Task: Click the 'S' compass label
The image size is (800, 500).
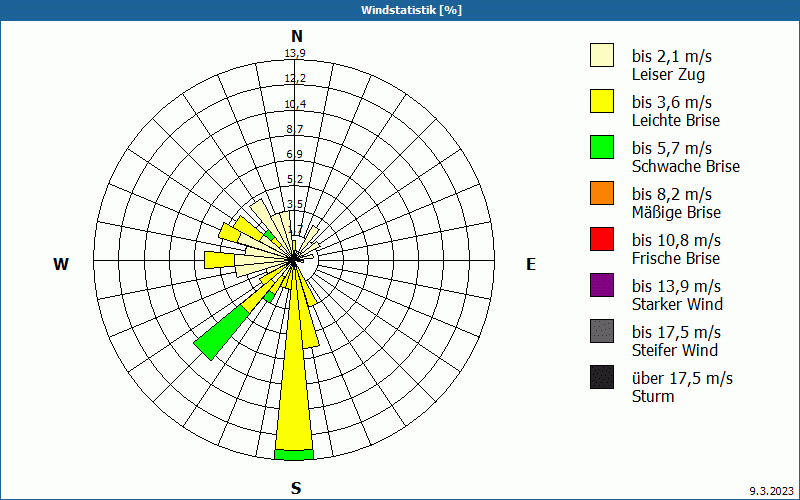Action: (296, 488)
